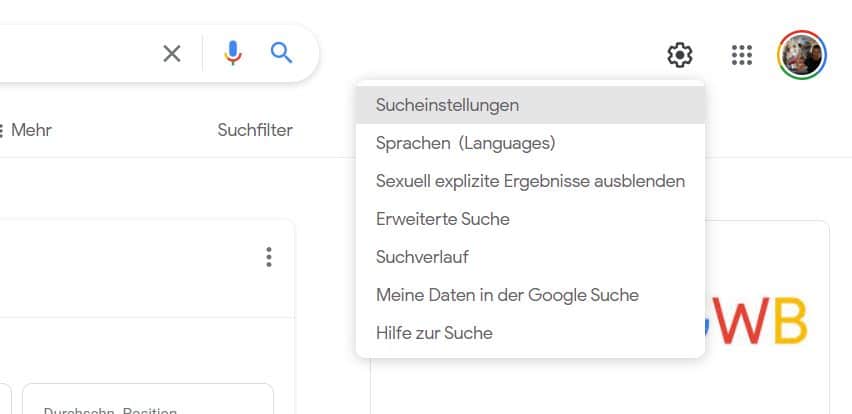
Task: Open the card's vertical three-dot menu
Action: pos(268,258)
